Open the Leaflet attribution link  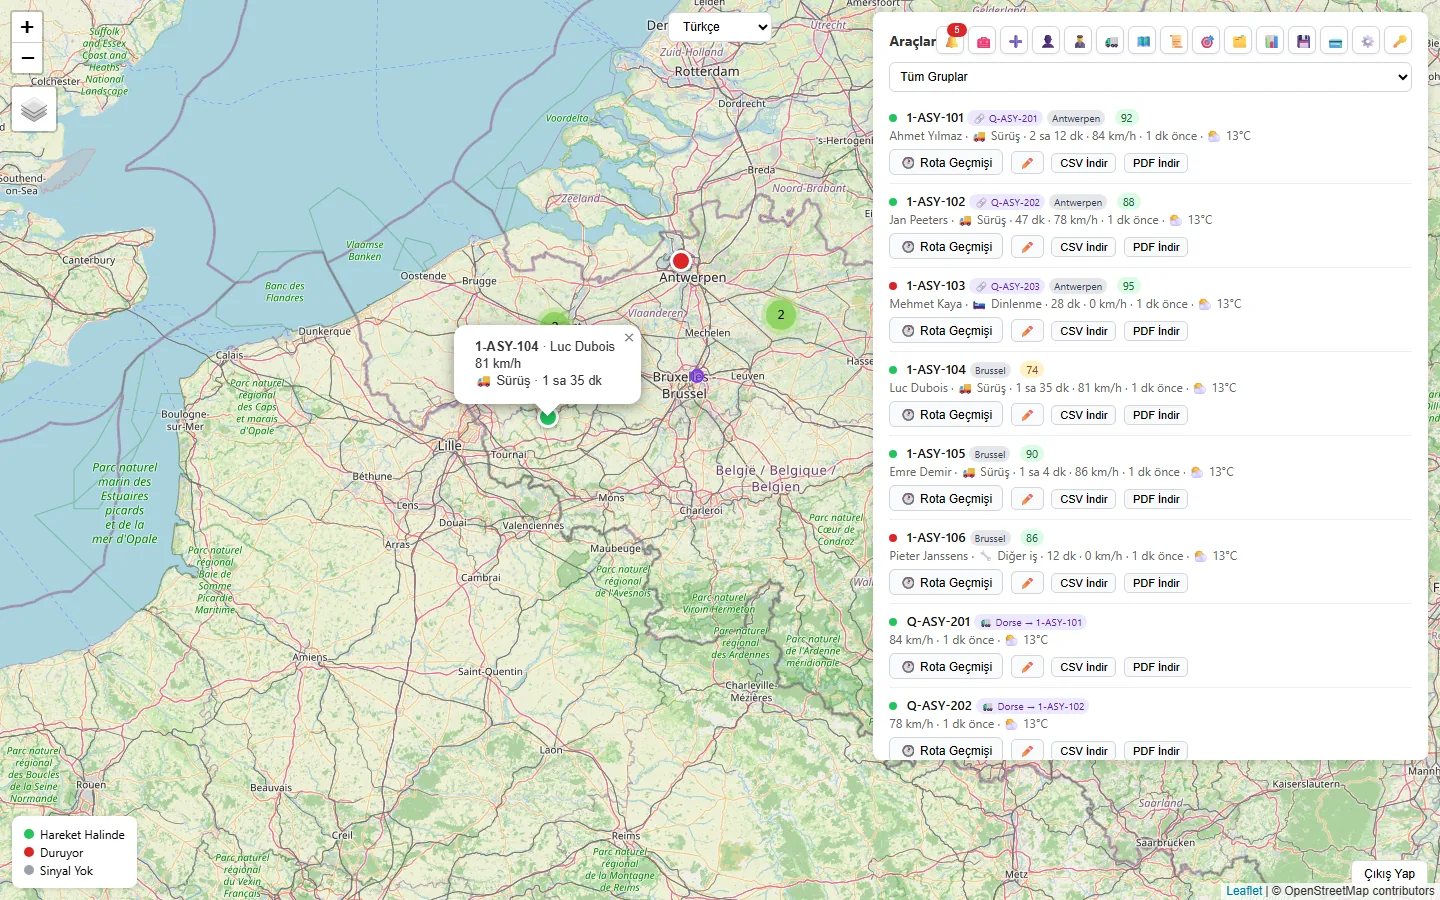pos(1244,891)
